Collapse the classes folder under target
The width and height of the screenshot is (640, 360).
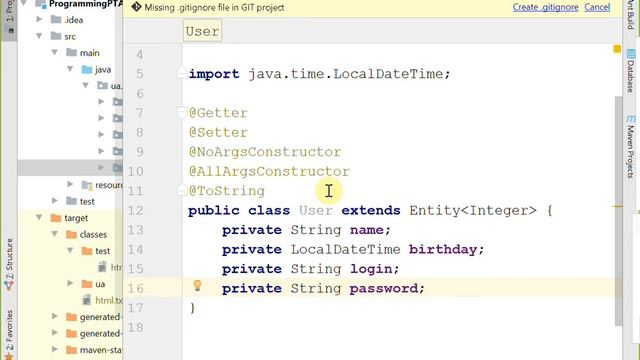click(55, 234)
